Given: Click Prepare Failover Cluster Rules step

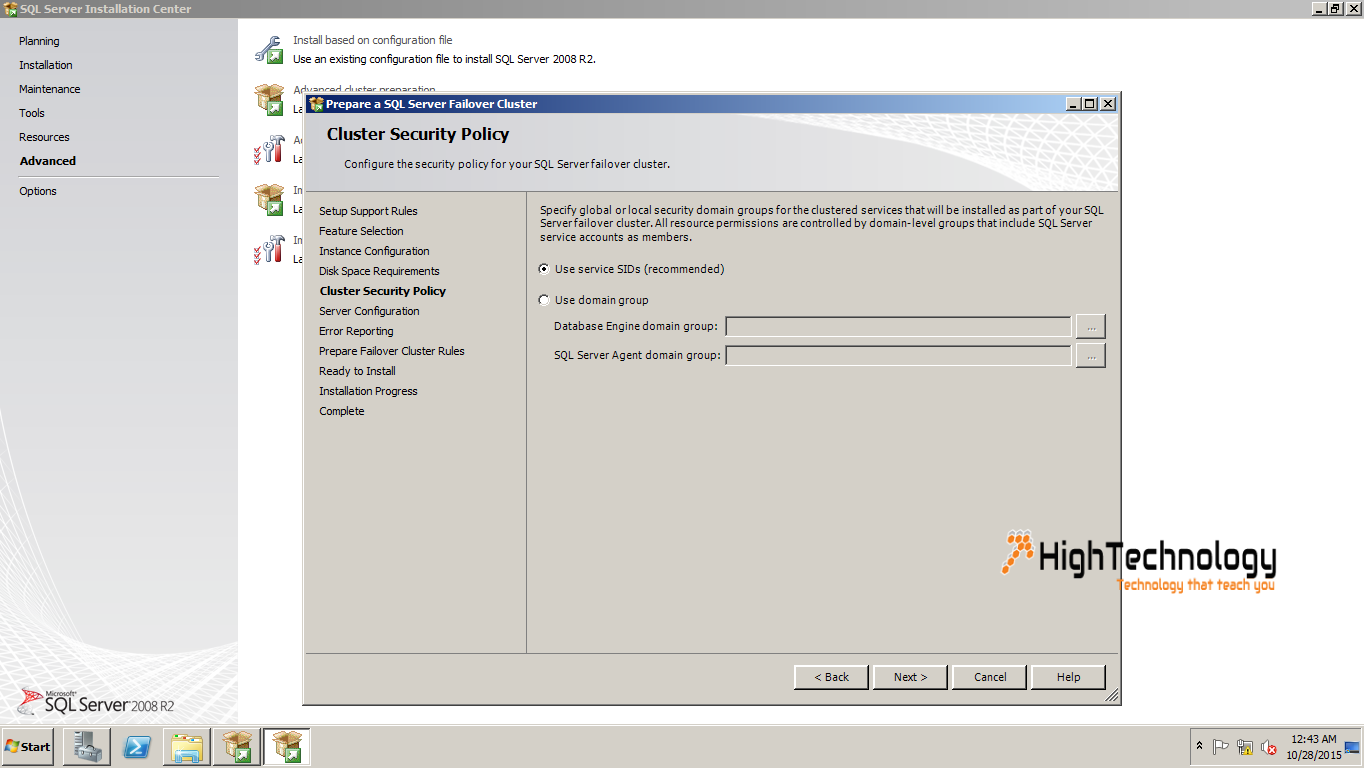Looking at the screenshot, I should point(392,351).
